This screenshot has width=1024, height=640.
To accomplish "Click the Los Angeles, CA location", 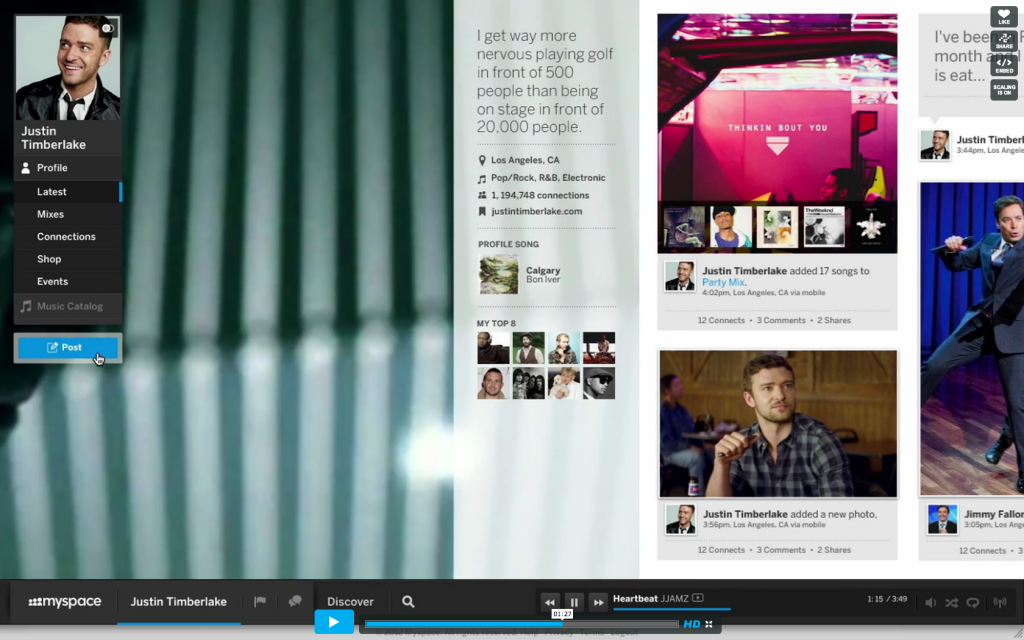I will click(525, 160).
